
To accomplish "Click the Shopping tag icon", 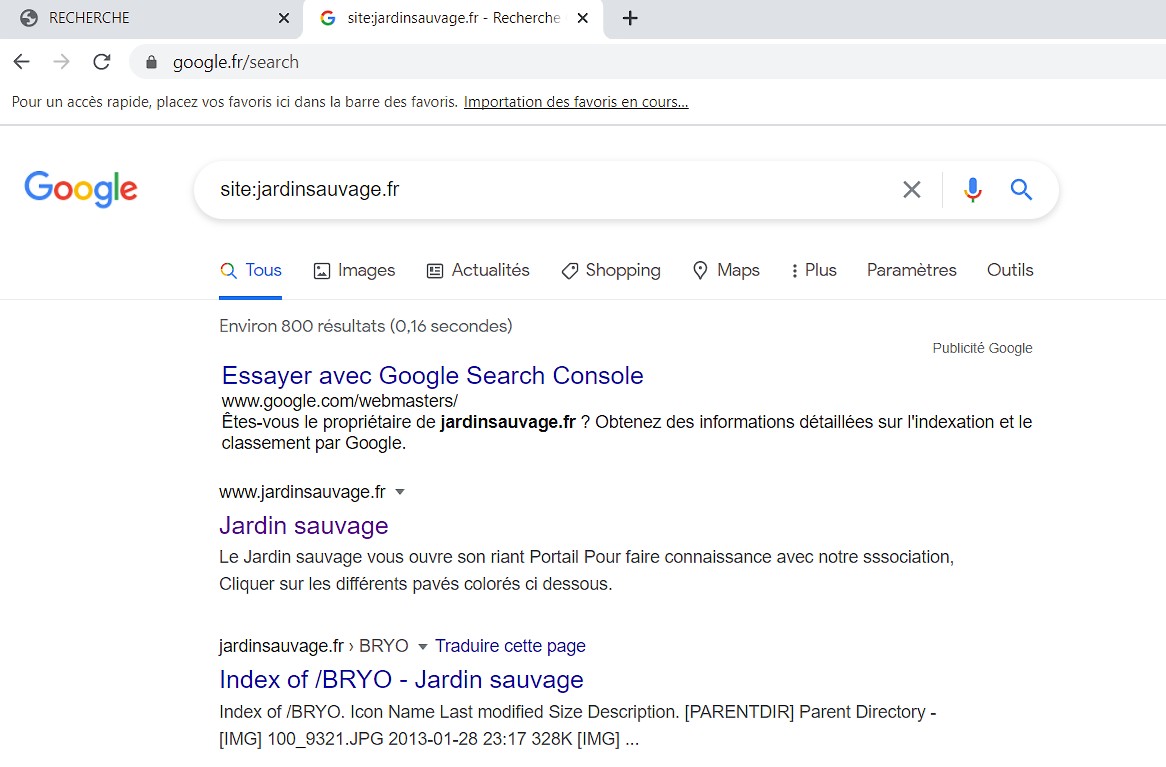I will (x=570, y=271).
